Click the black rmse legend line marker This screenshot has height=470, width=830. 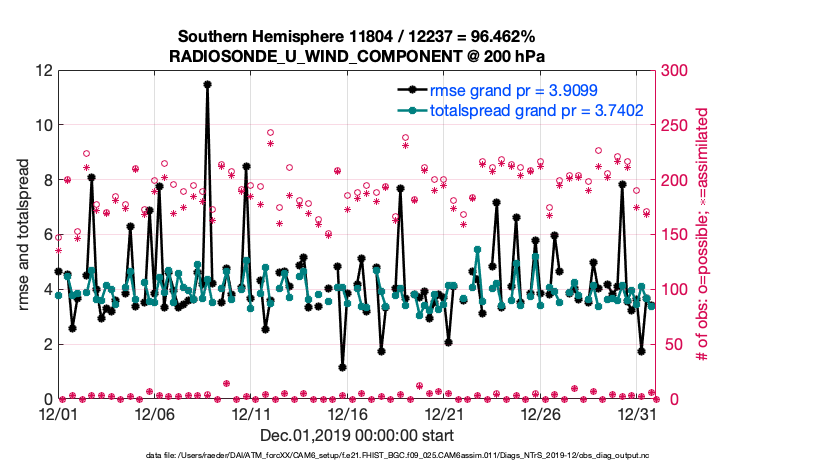click(x=409, y=91)
